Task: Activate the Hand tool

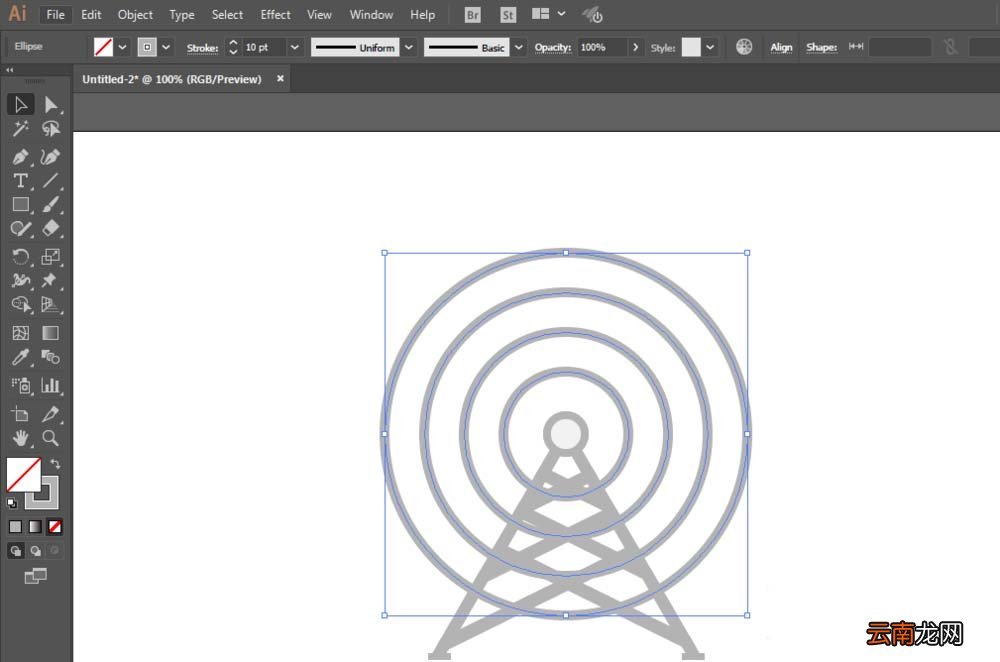Action: point(20,438)
